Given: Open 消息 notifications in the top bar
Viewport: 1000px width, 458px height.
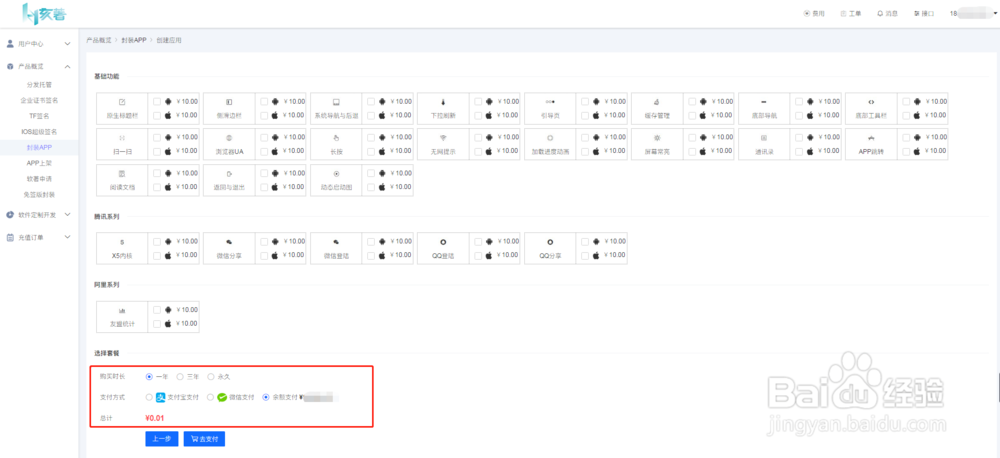Looking at the screenshot, I should [x=888, y=13].
